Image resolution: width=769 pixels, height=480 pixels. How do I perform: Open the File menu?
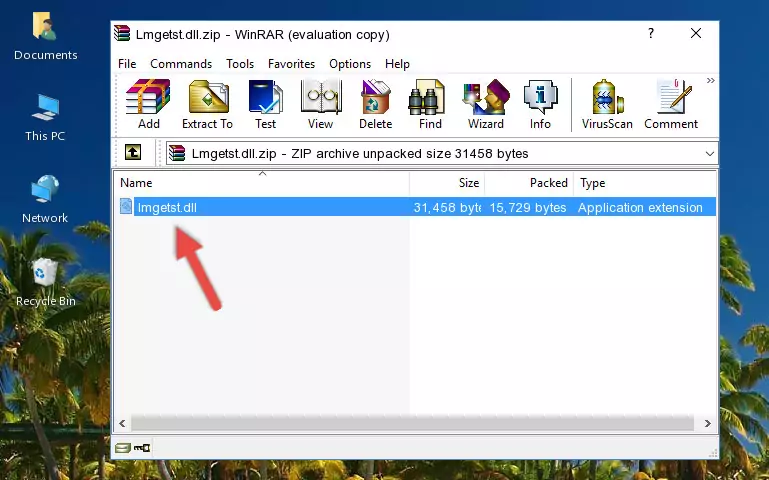click(127, 64)
